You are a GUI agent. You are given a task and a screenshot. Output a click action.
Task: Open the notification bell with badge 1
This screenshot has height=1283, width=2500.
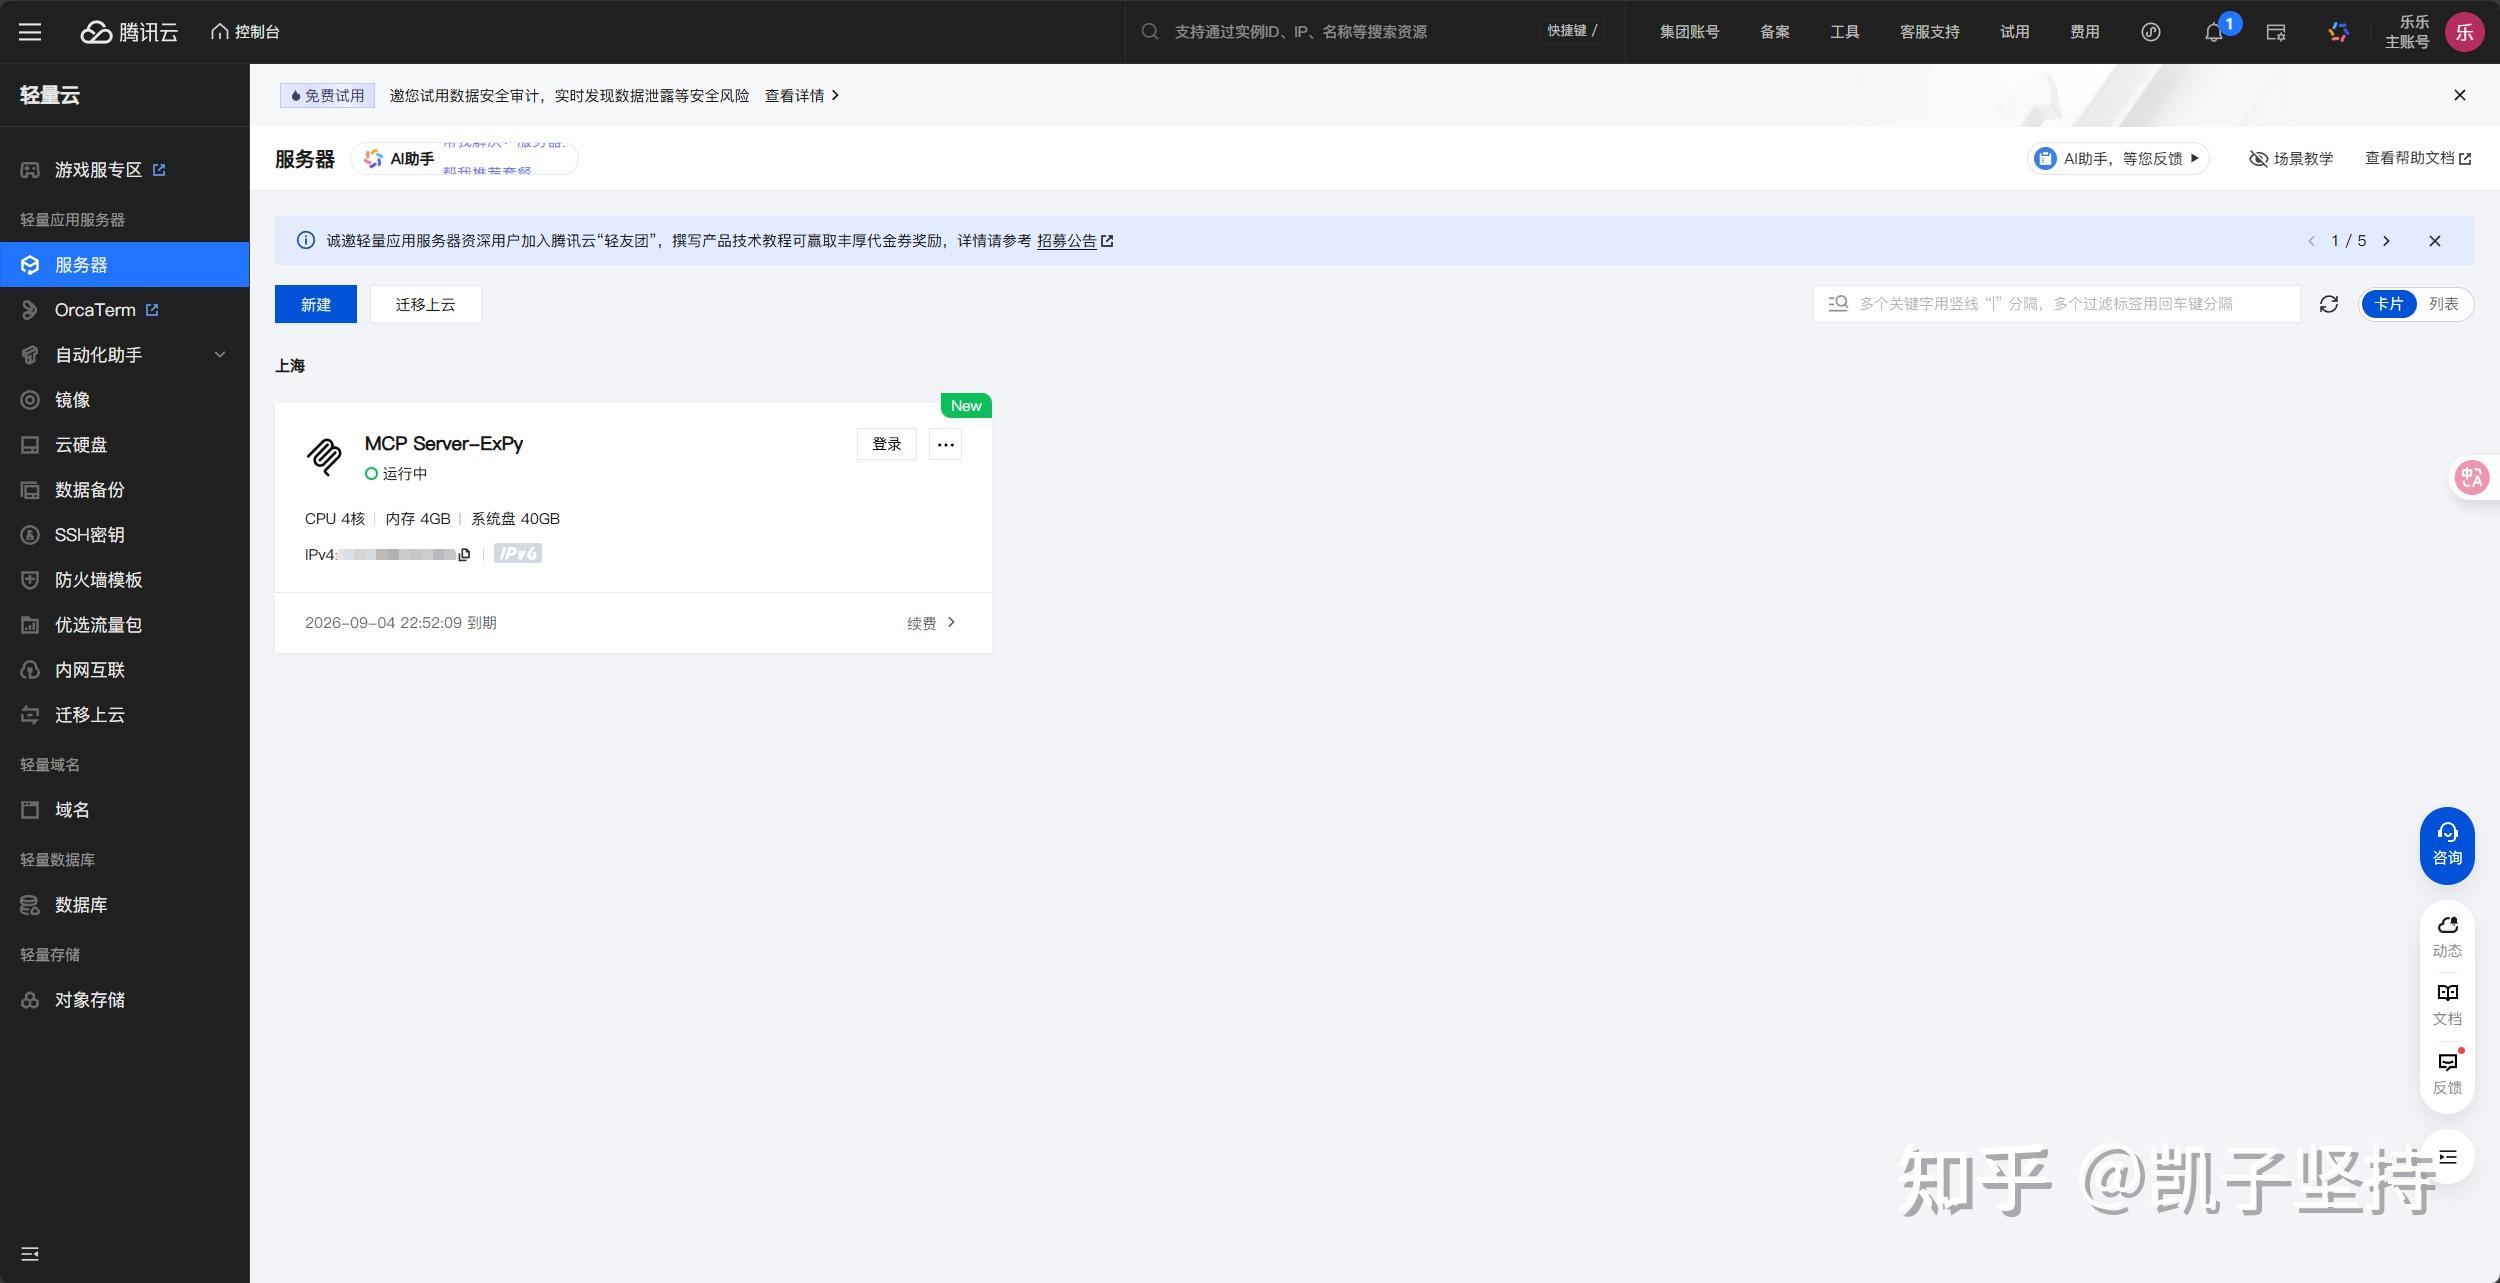pos(2212,31)
